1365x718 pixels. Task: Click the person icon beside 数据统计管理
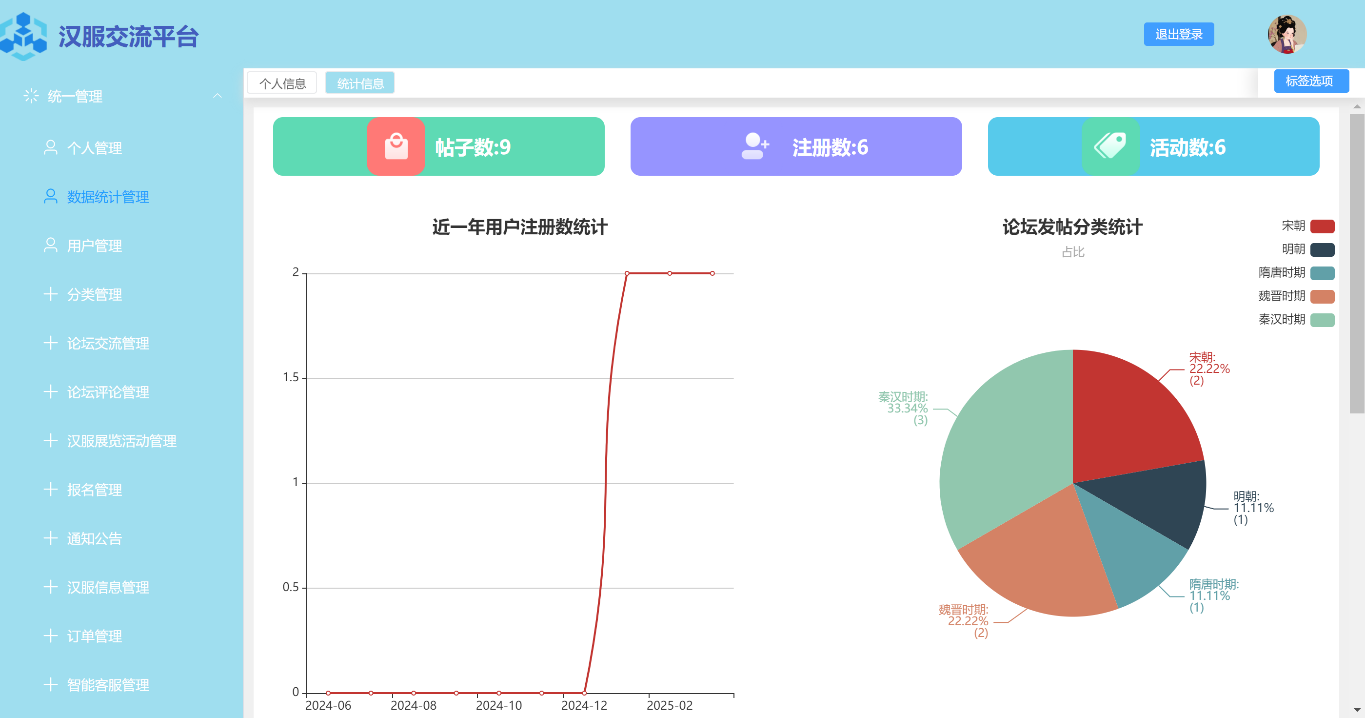[50, 196]
